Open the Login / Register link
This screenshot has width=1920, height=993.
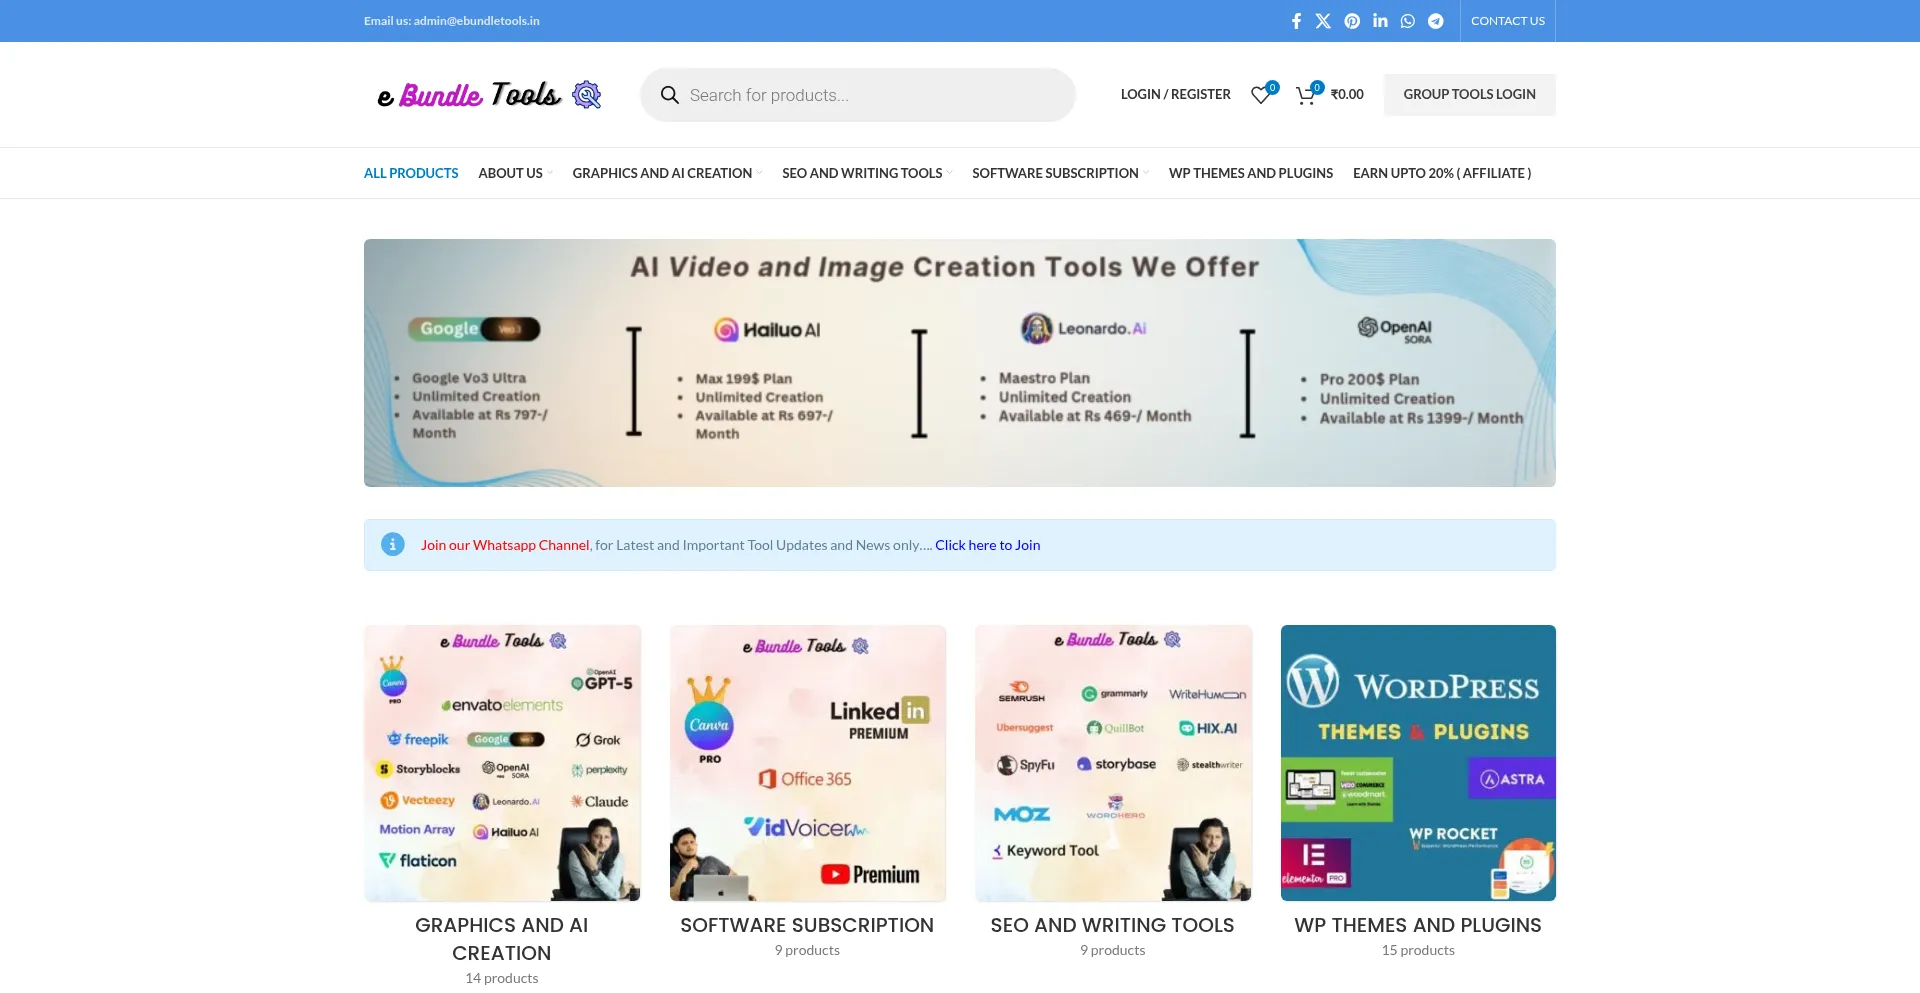tap(1175, 94)
